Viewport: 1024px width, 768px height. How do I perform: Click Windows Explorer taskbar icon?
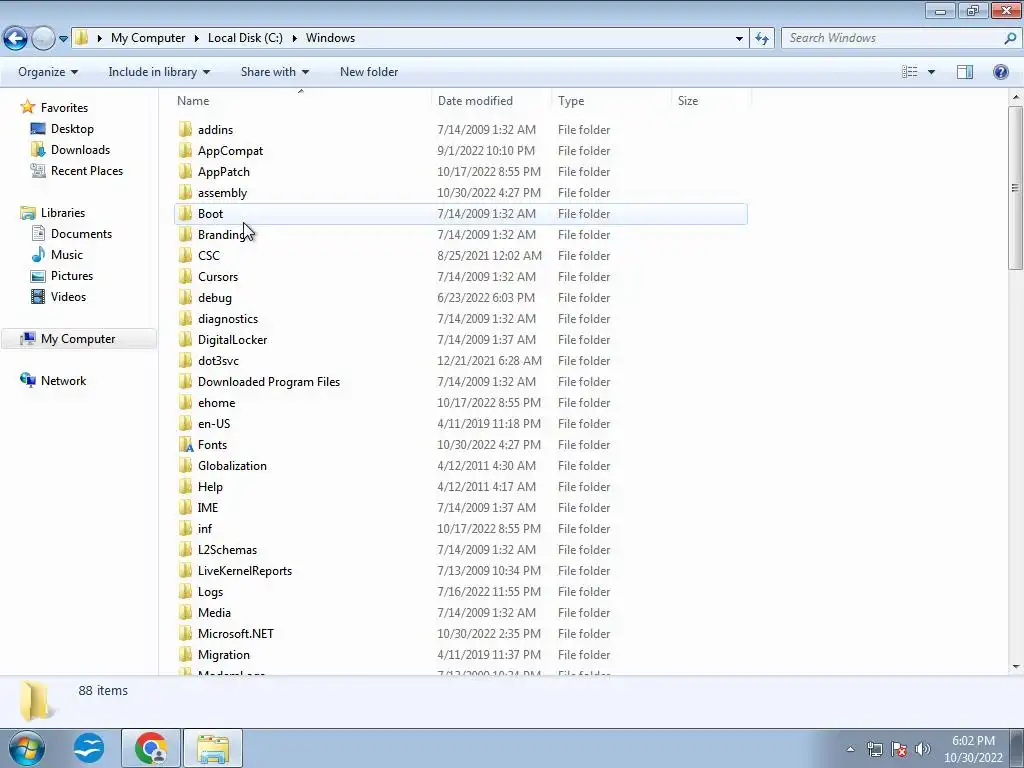pyautogui.click(x=213, y=748)
